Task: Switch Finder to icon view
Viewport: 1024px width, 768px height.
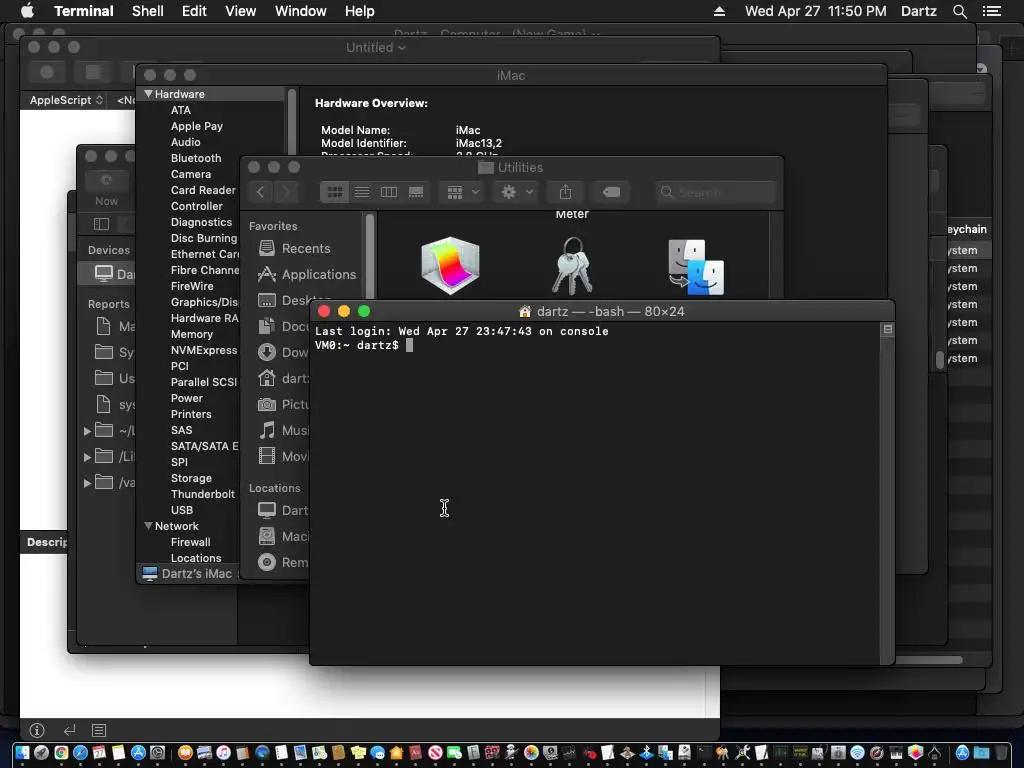Action: (x=334, y=192)
